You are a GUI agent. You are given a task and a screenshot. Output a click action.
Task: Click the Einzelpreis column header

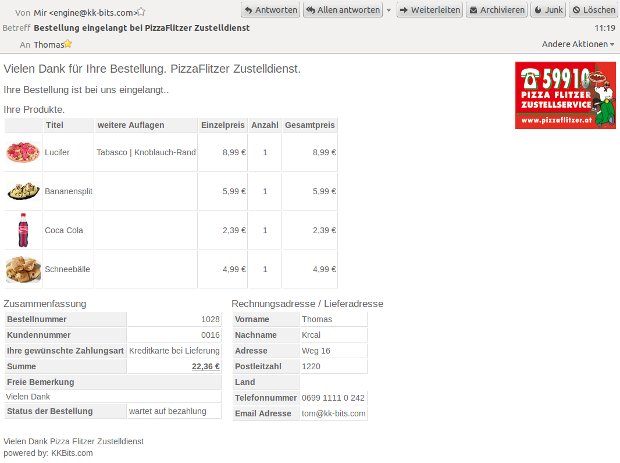(x=223, y=125)
